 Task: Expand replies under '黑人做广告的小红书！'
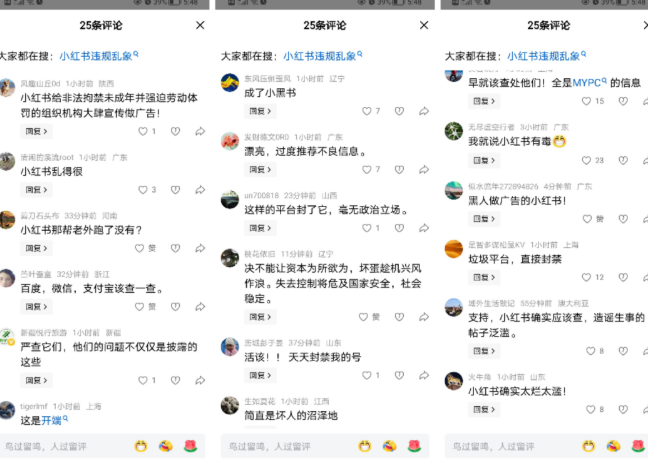[x=484, y=219]
